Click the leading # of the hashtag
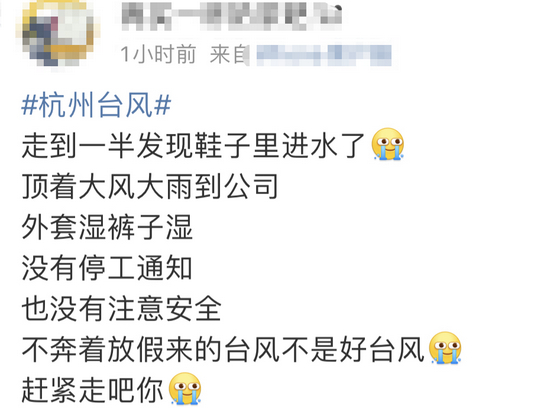Viewport: 550px width, 408px height. 29,105
